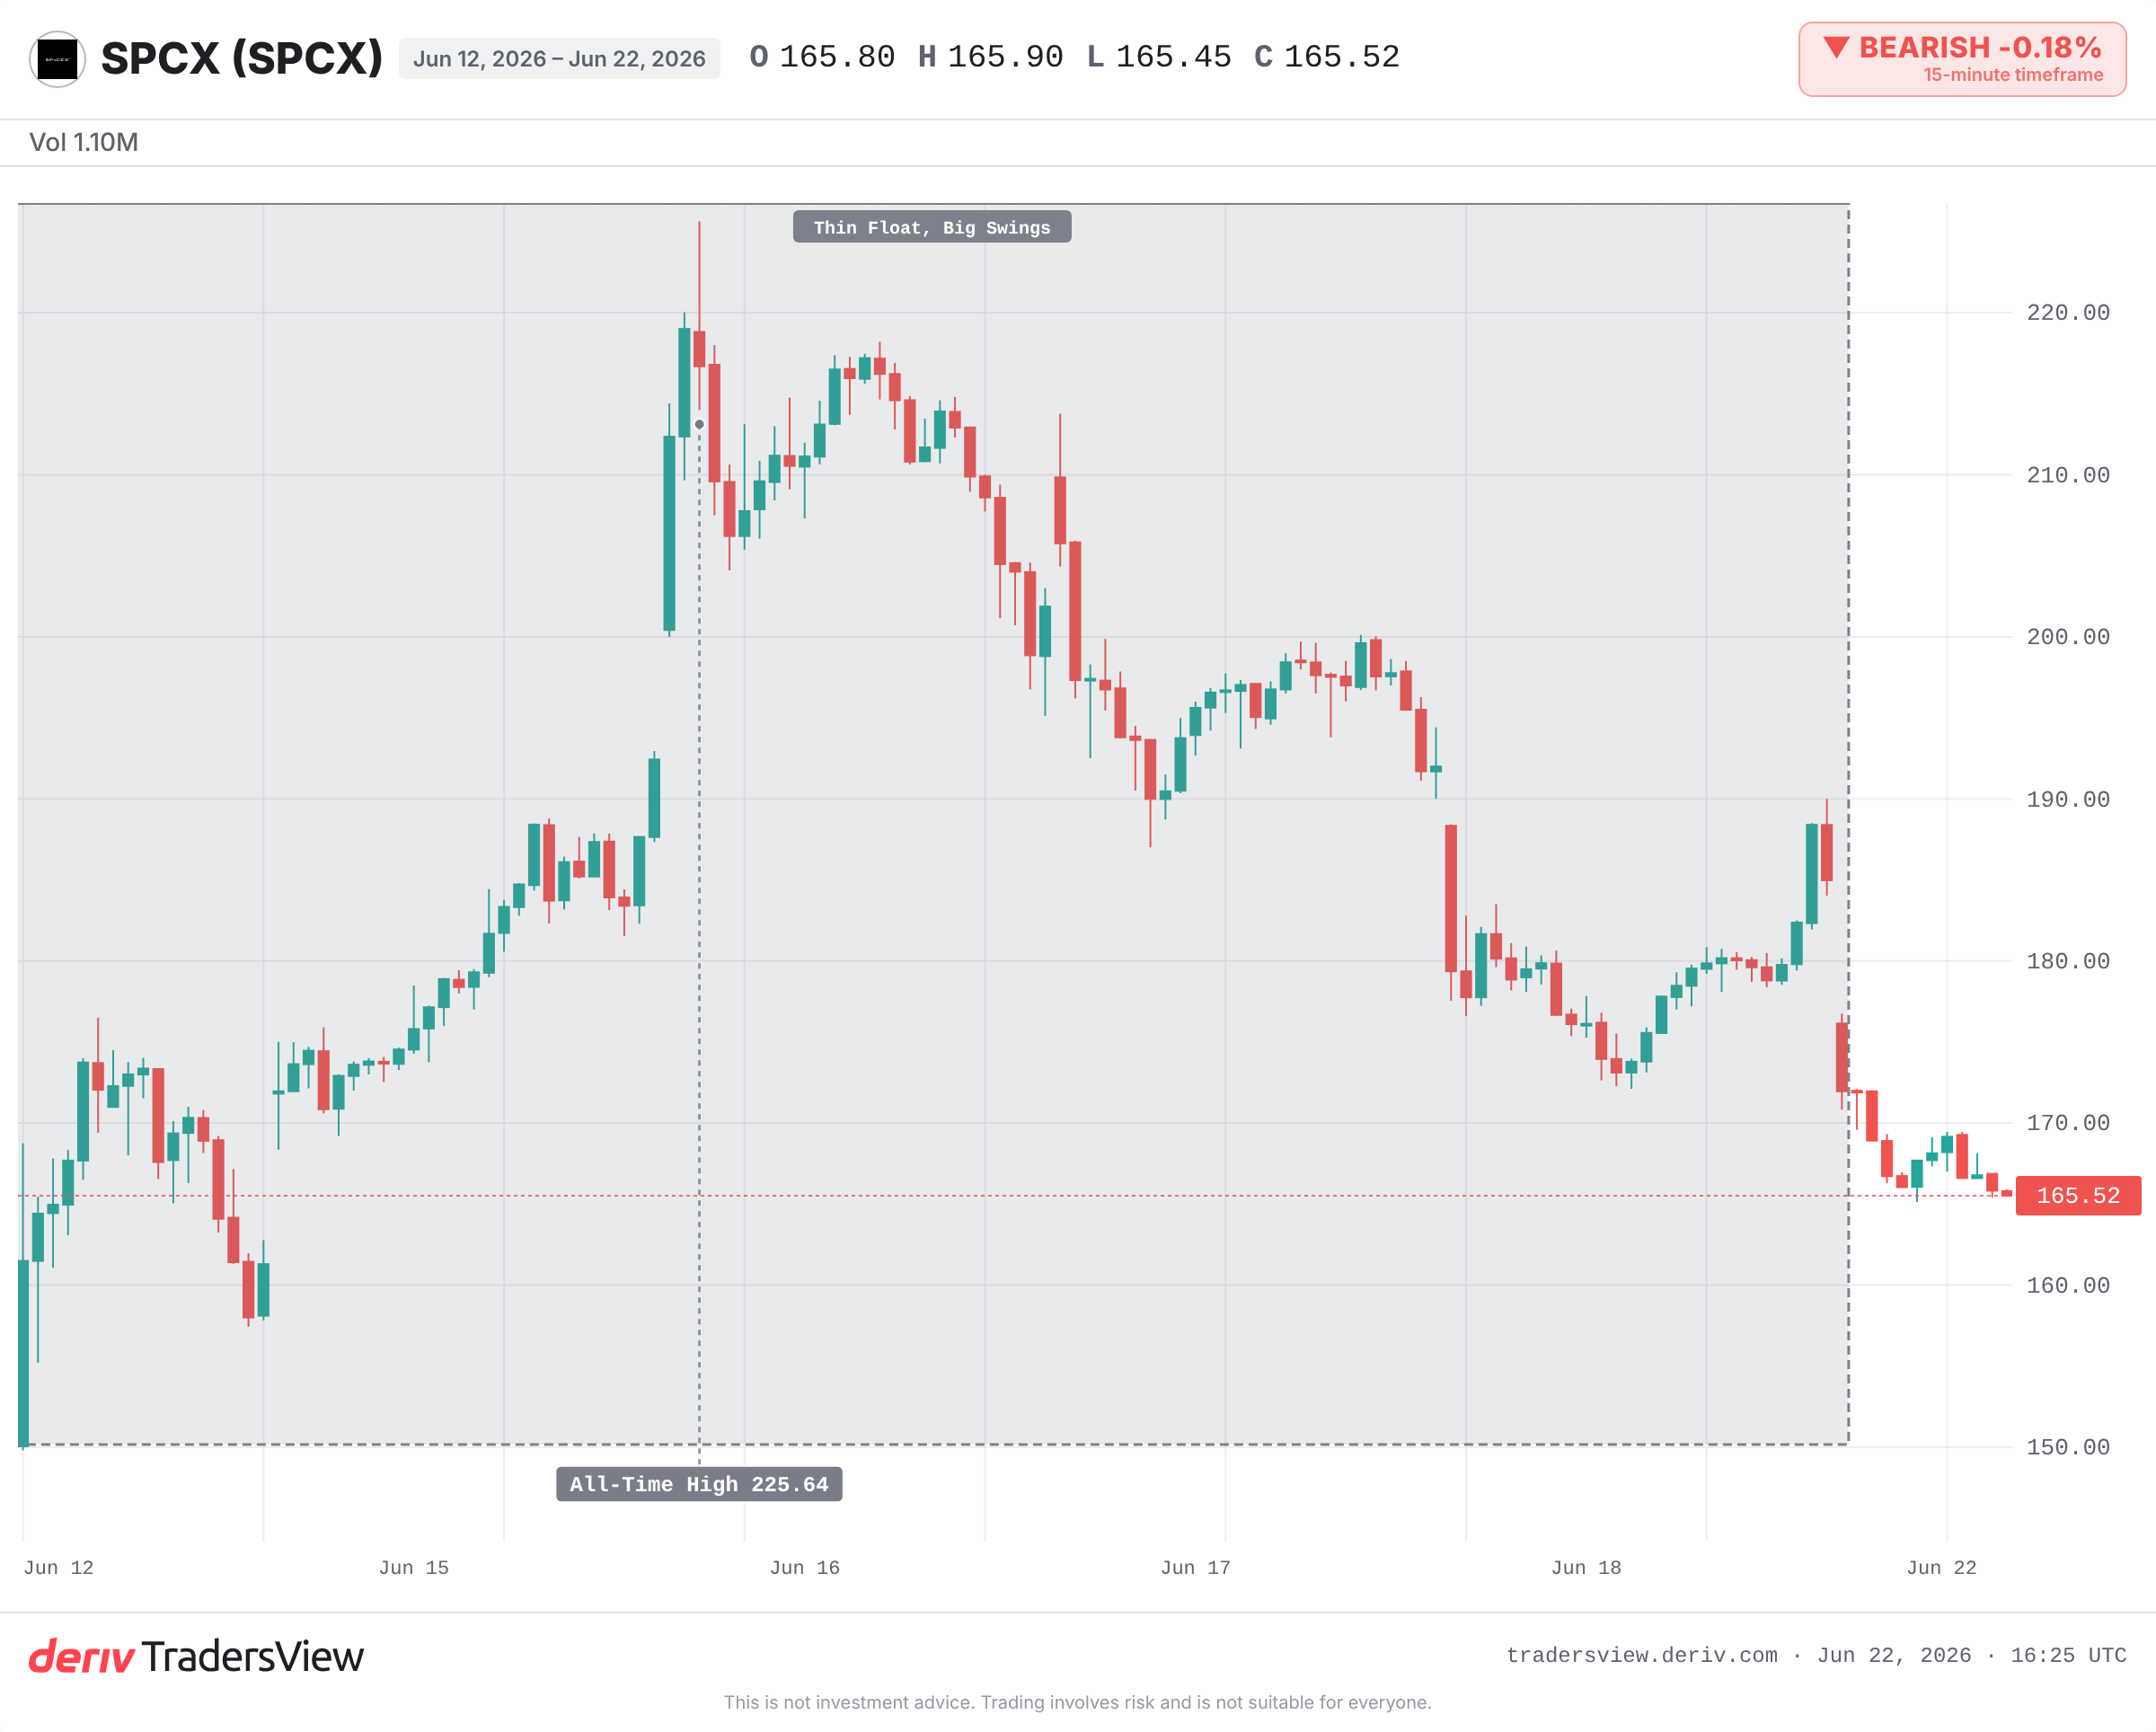Click the open value O 165.80
This screenshot has height=1732, width=2156.
(x=822, y=57)
